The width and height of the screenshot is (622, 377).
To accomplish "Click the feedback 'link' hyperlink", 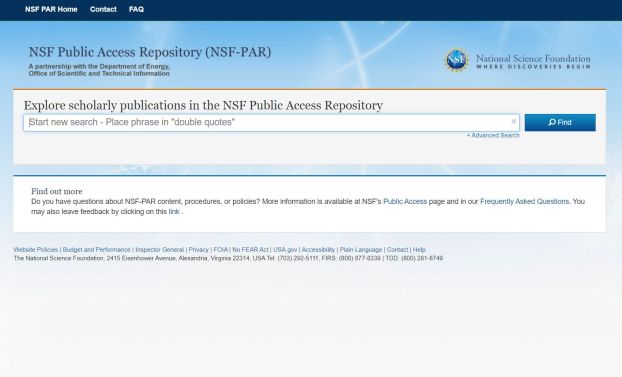I will pyautogui.click(x=174, y=212).
